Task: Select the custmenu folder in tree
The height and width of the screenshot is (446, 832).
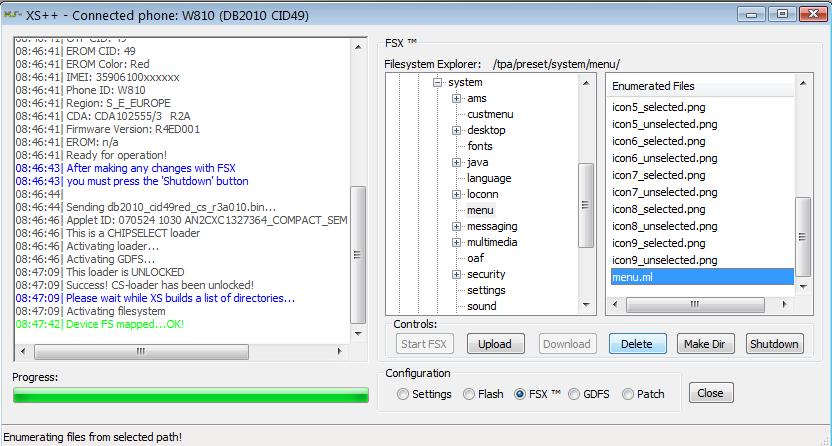Action: click(490, 114)
